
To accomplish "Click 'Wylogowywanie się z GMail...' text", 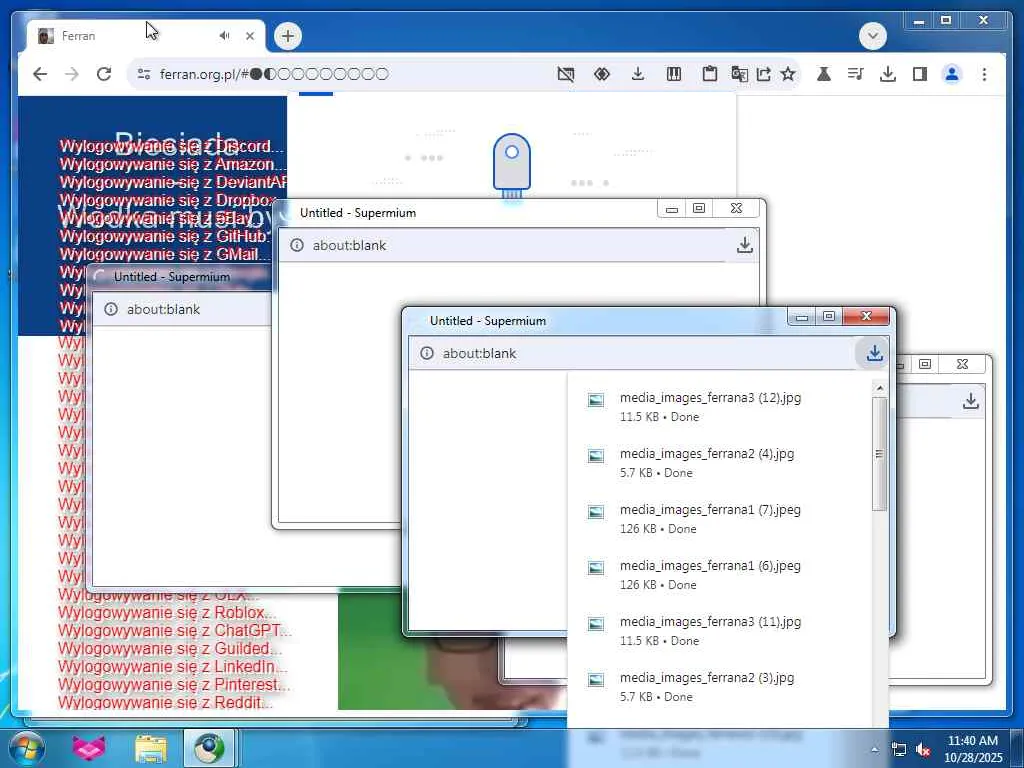I will (165, 254).
